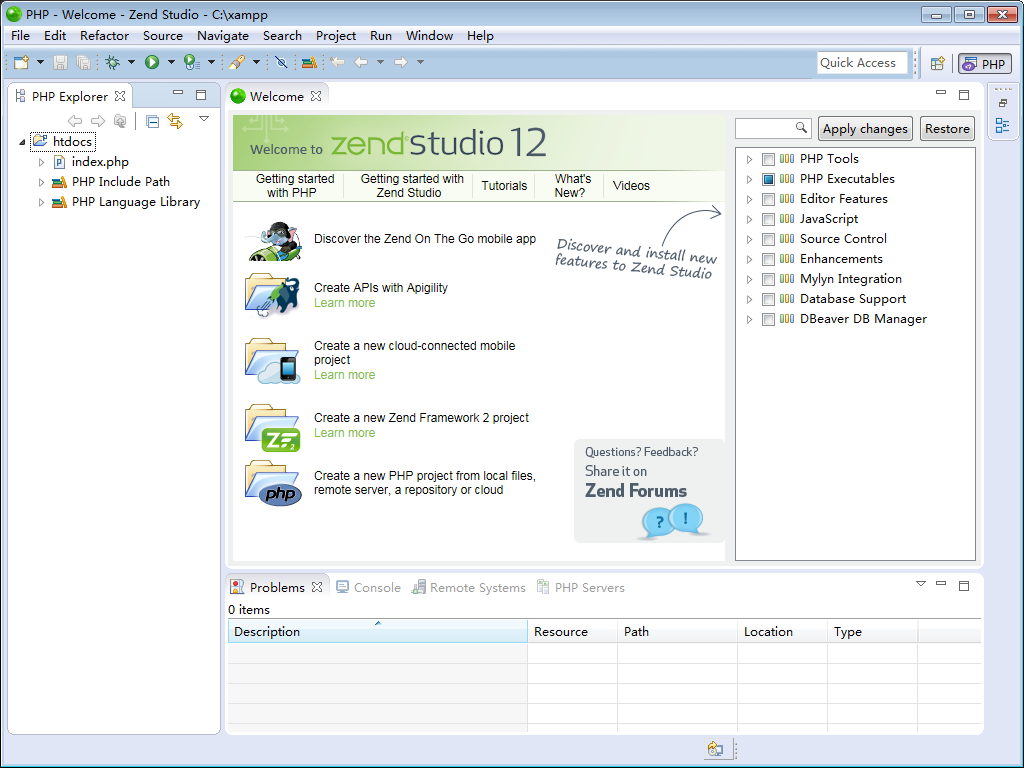This screenshot has height=768, width=1024.
Task: Open the Run button dropdown arrow
Action: (171, 62)
